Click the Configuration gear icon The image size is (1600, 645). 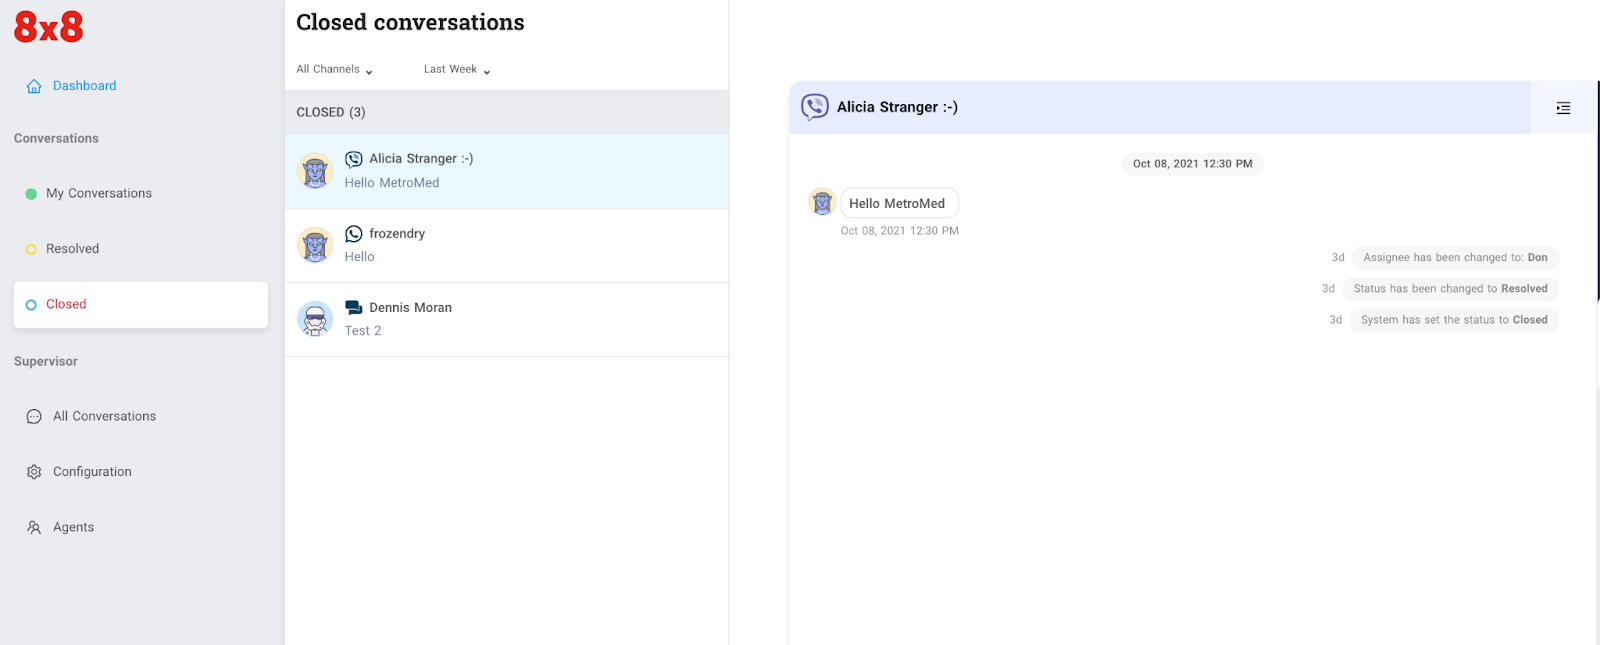pos(34,472)
